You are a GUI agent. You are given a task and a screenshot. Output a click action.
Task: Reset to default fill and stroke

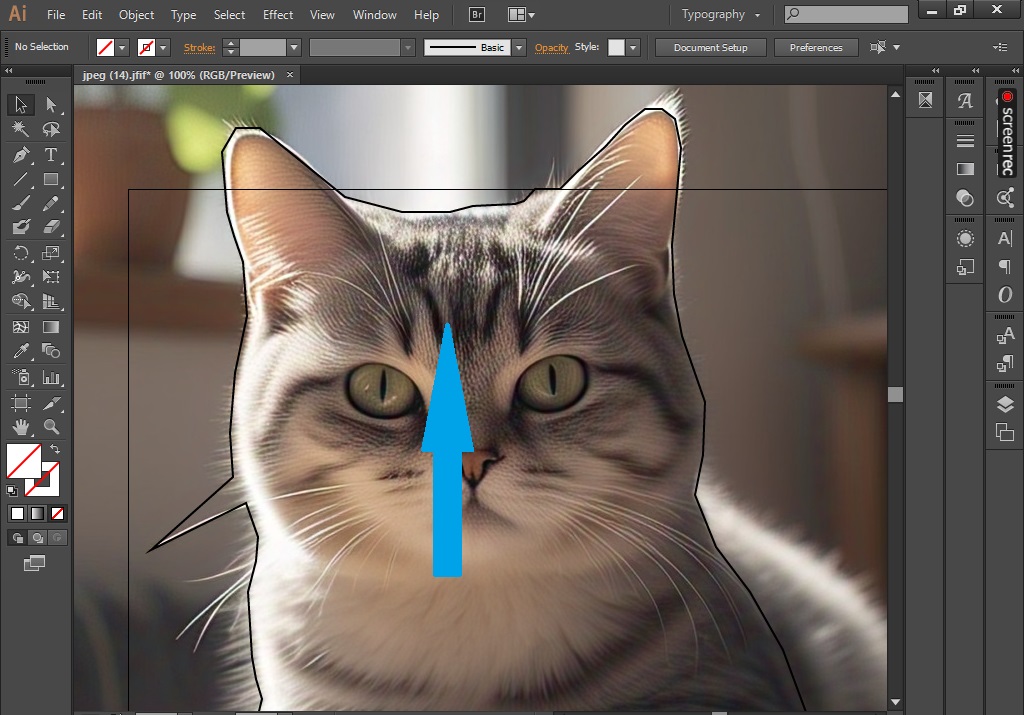click(12, 490)
